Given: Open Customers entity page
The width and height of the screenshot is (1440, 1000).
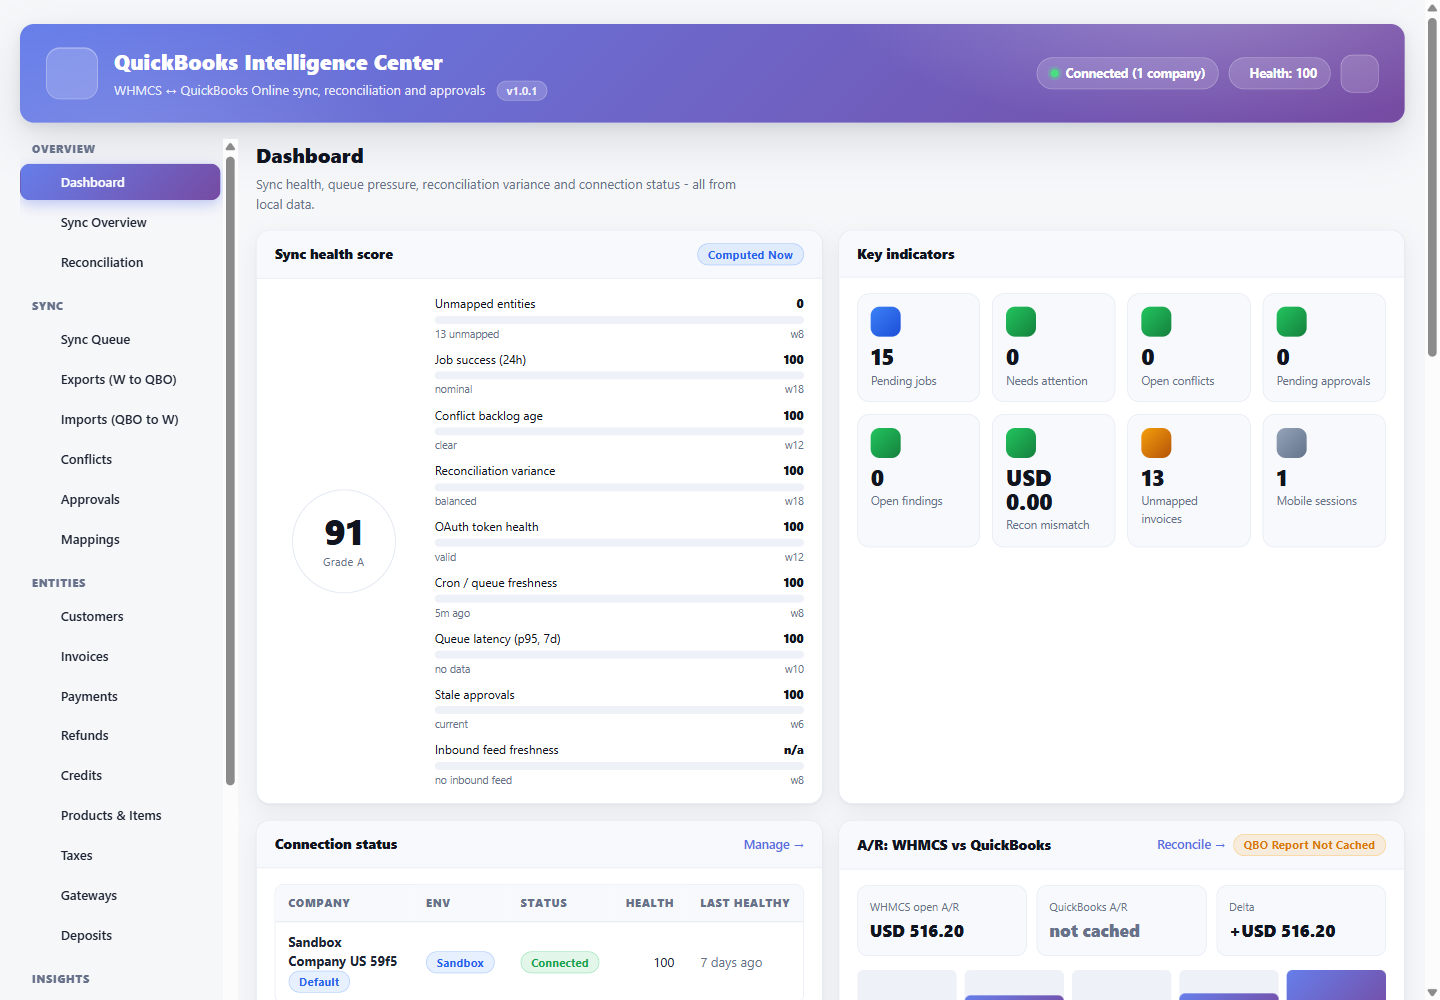Looking at the screenshot, I should coord(120,616).
